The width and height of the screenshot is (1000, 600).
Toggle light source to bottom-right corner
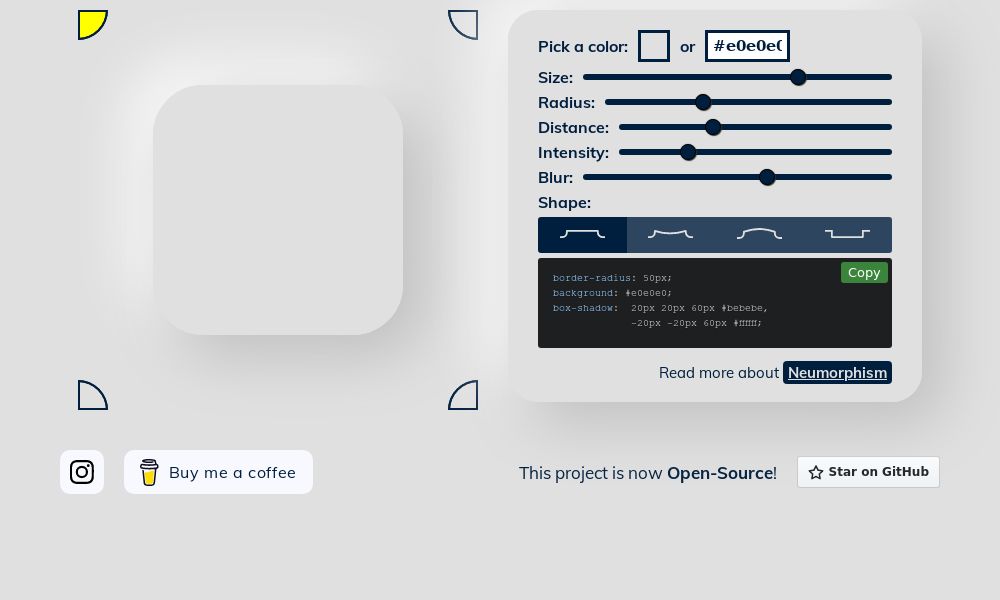(x=463, y=395)
